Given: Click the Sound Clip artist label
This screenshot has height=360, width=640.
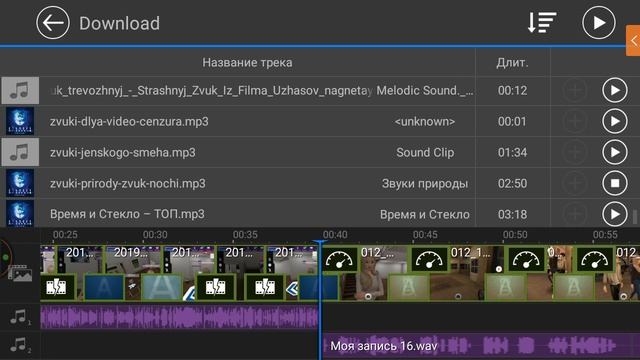Looking at the screenshot, I should (x=425, y=152).
